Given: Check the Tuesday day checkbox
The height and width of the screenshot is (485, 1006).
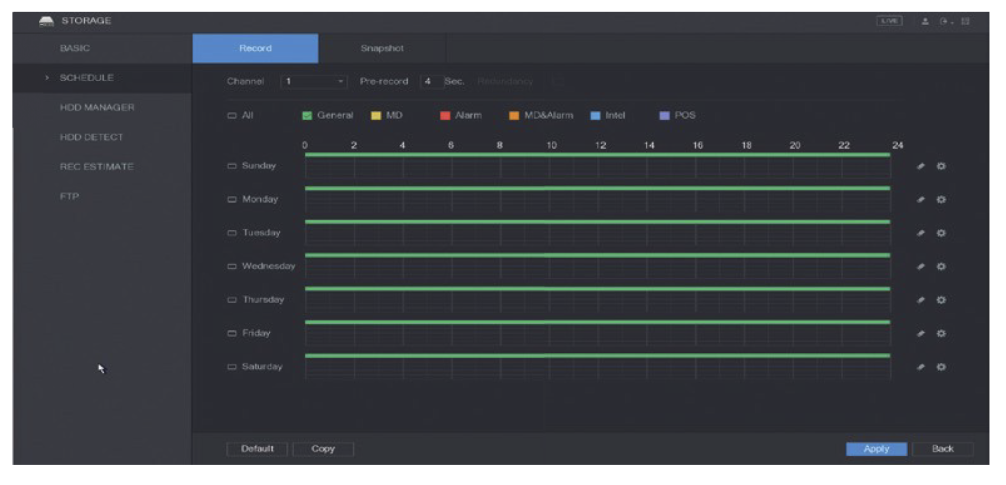Looking at the screenshot, I should (233, 233).
